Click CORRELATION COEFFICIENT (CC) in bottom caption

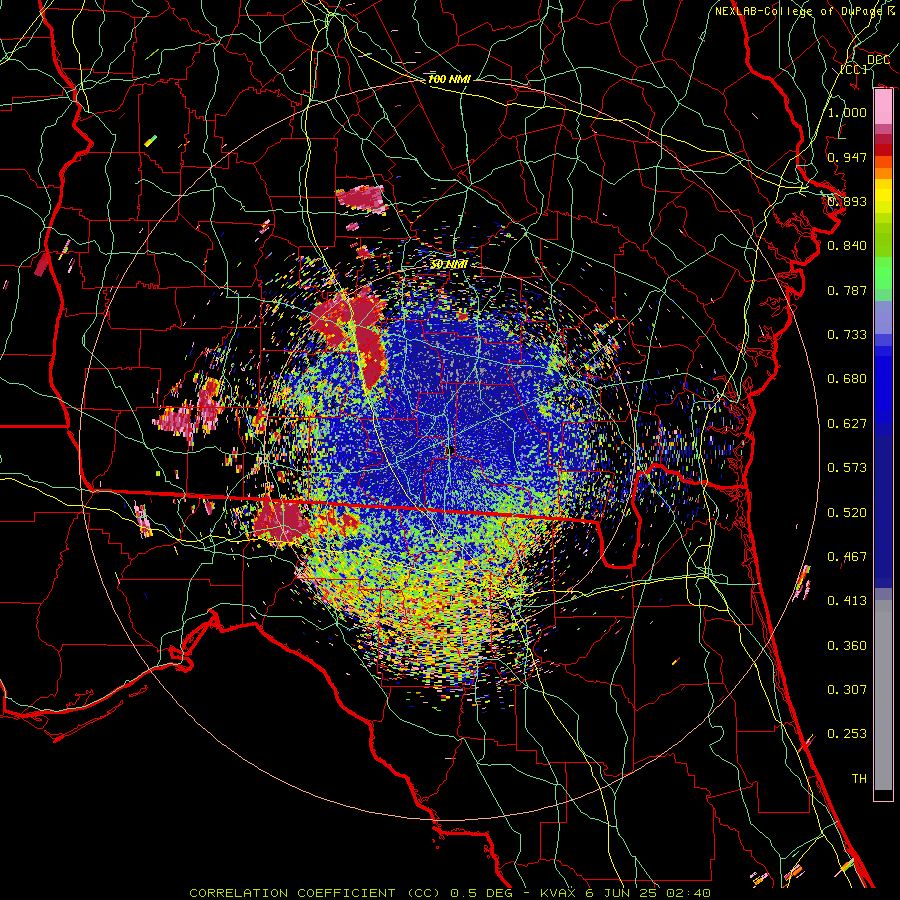[x=315, y=893]
